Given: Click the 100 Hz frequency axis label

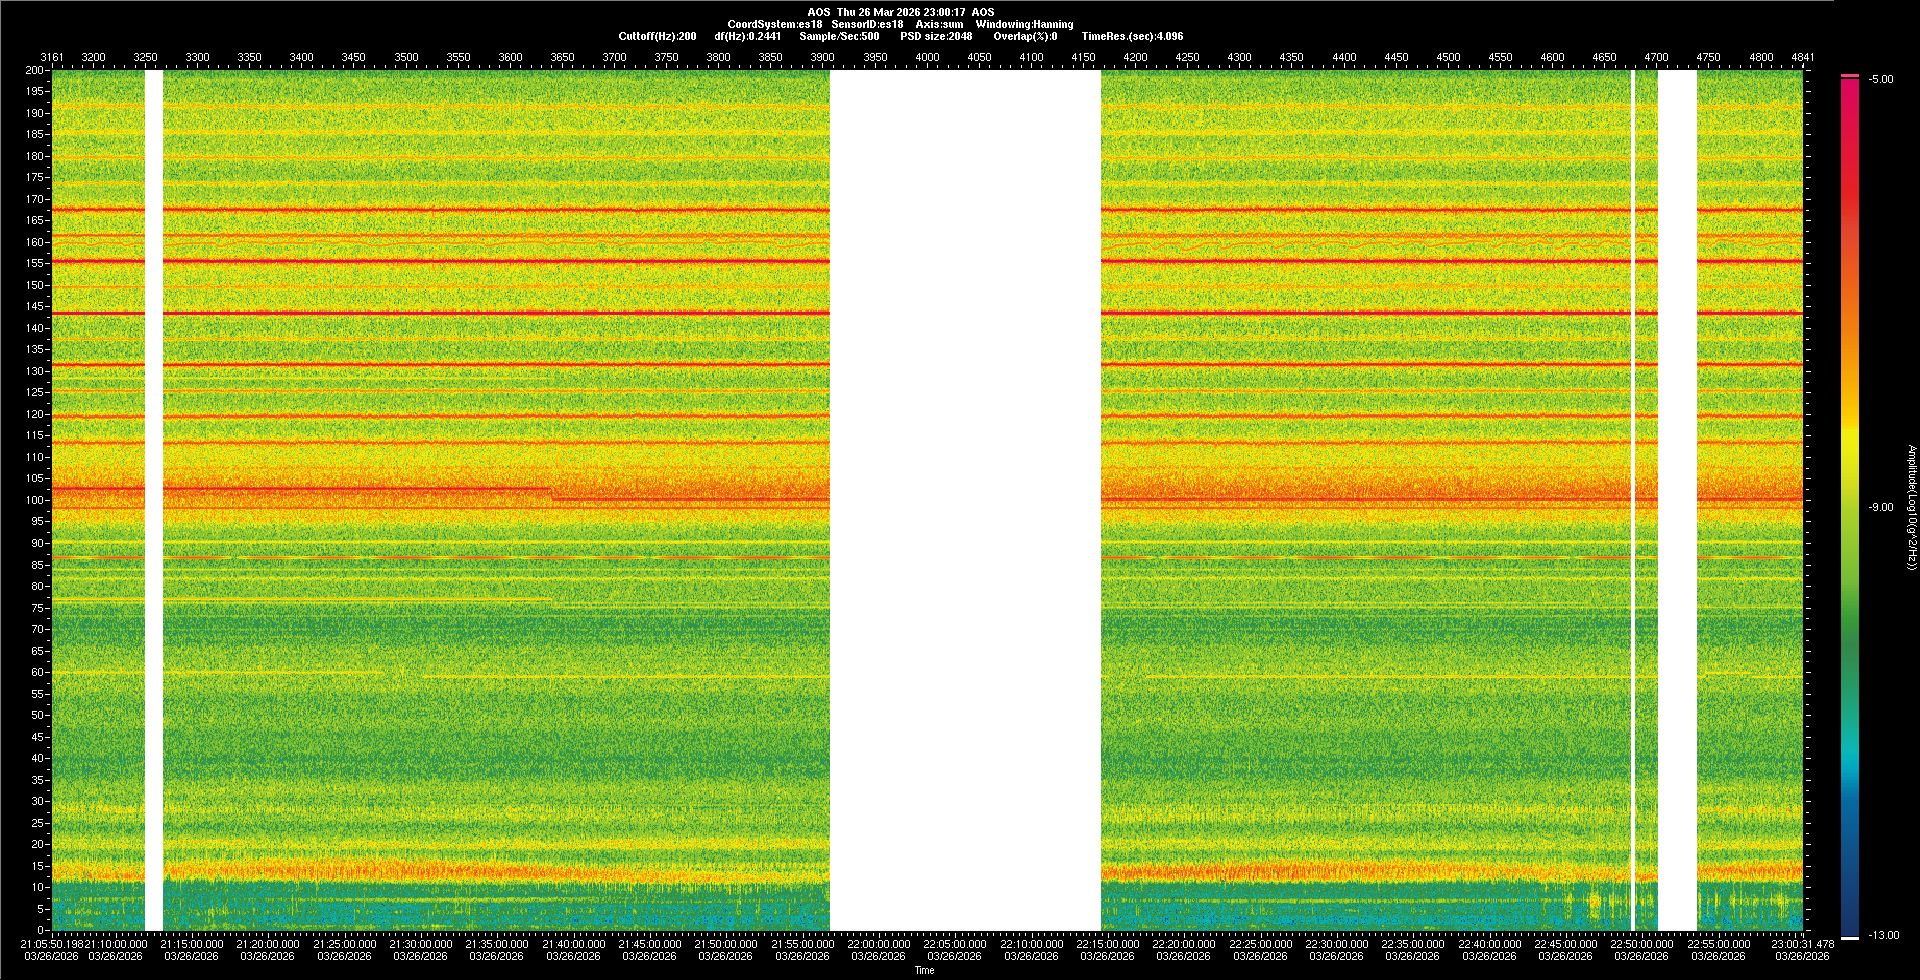Looking at the screenshot, I should tap(35, 500).
